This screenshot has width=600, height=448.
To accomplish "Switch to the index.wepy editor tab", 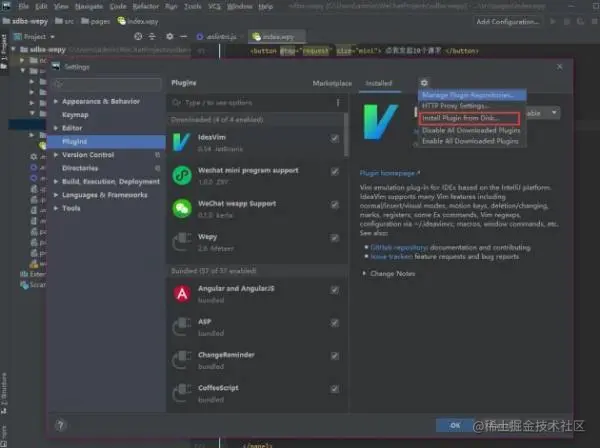I will click(277, 37).
